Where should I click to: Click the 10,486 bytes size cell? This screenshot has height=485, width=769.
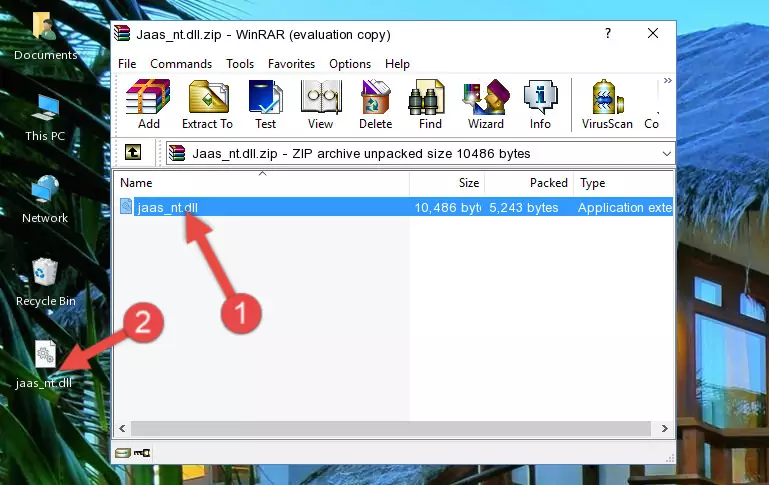click(x=447, y=207)
